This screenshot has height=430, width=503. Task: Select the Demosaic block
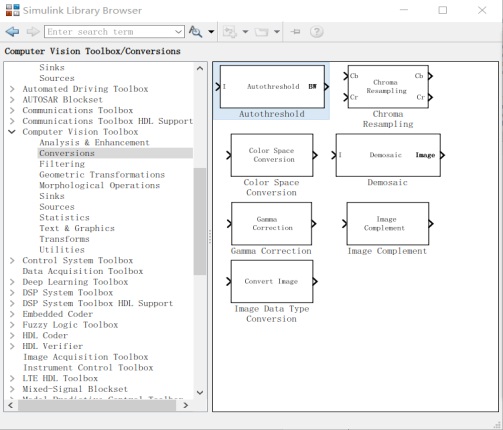[388, 155]
